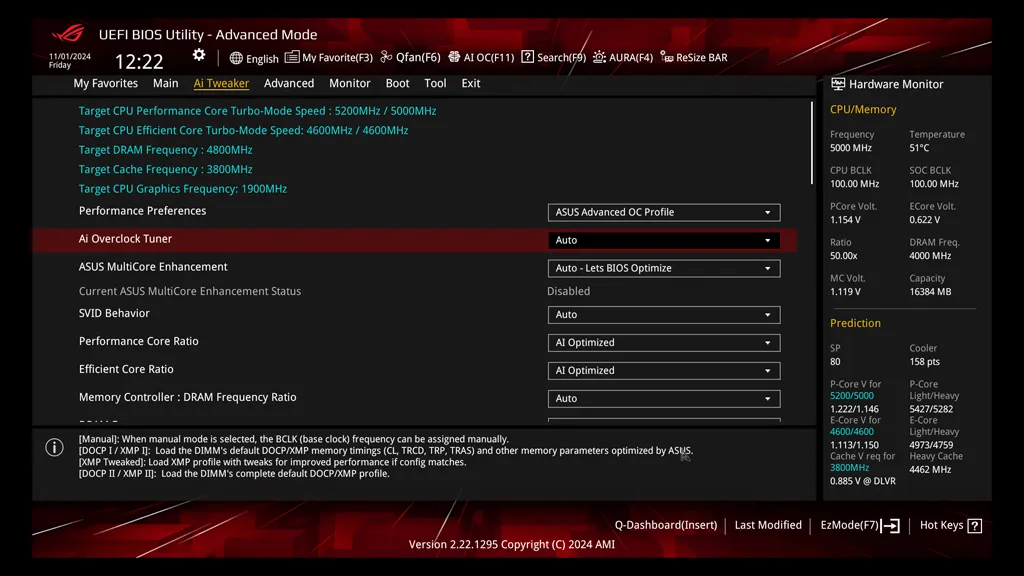The height and width of the screenshot is (576, 1024).
Task: Switch to the Advanced tab
Action: point(289,84)
